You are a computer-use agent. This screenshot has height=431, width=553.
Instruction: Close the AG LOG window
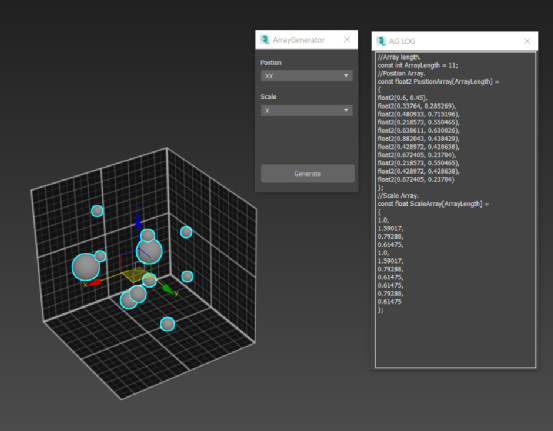point(527,41)
